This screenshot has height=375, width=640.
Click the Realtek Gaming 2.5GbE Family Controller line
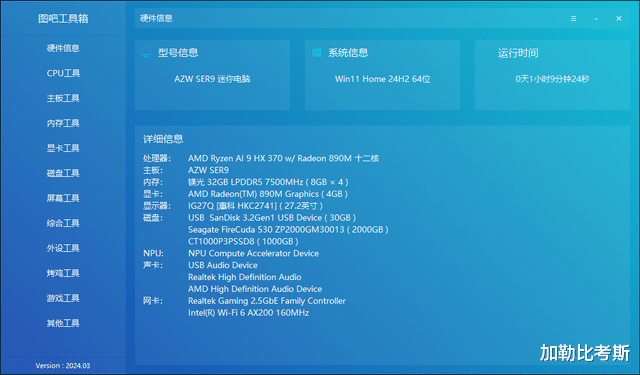(x=267, y=301)
